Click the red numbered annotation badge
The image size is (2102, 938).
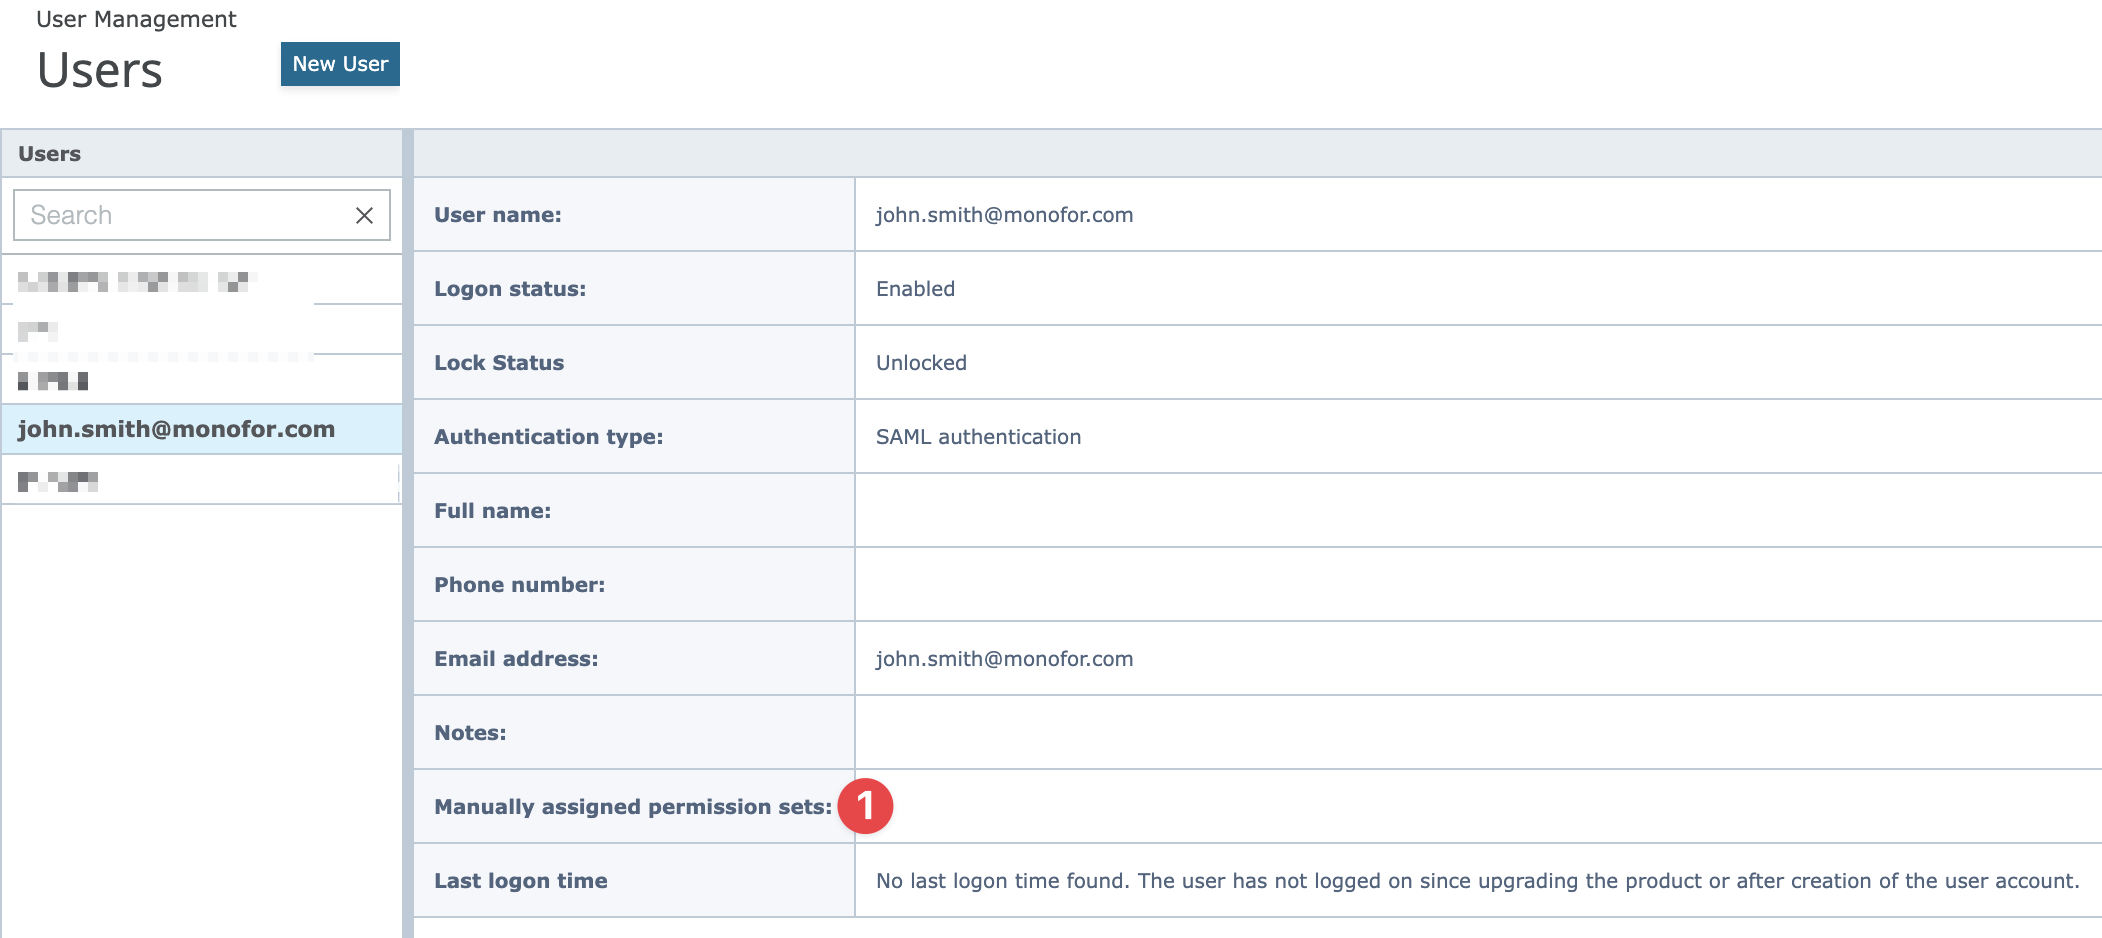pyautogui.click(x=868, y=806)
